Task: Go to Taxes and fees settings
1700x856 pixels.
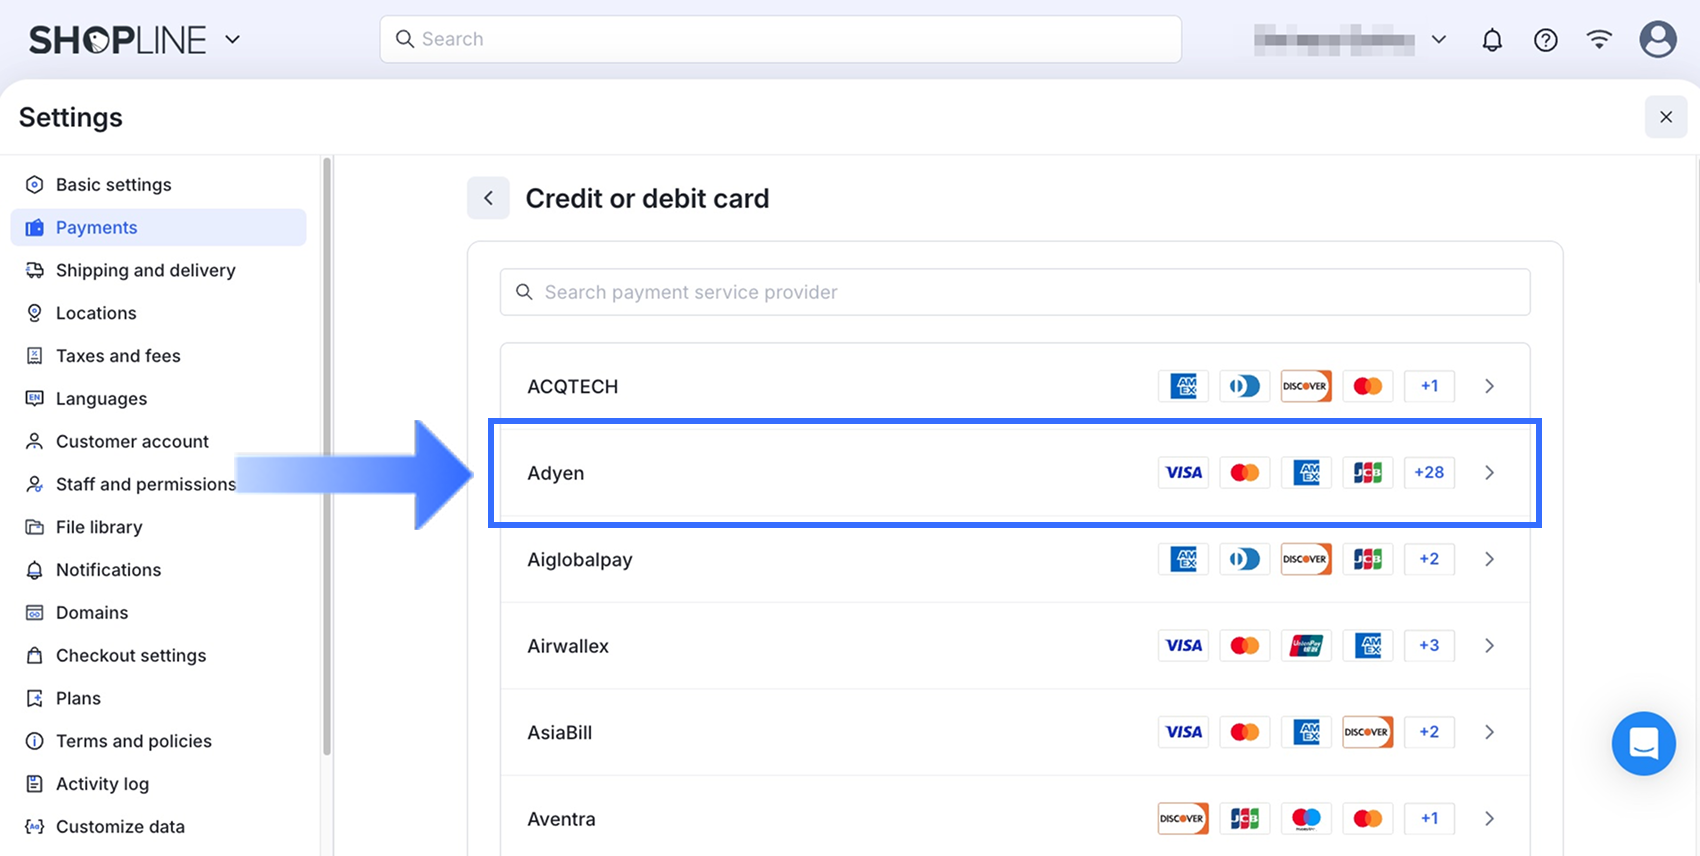Action: click(x=118, y=356)
